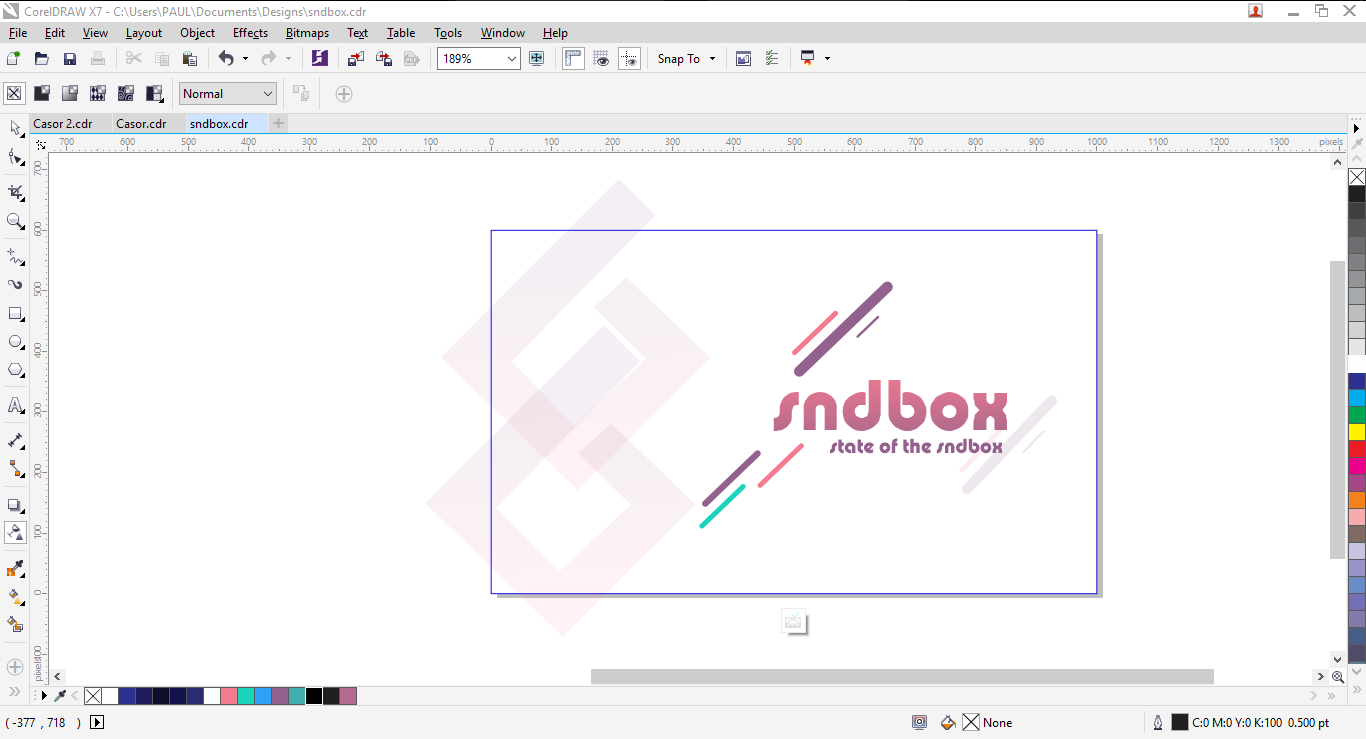The height and width of the screenshot is (739, 1366).
Task: Click Quick customize plus in property bar
Action: (x=344, y=94)
